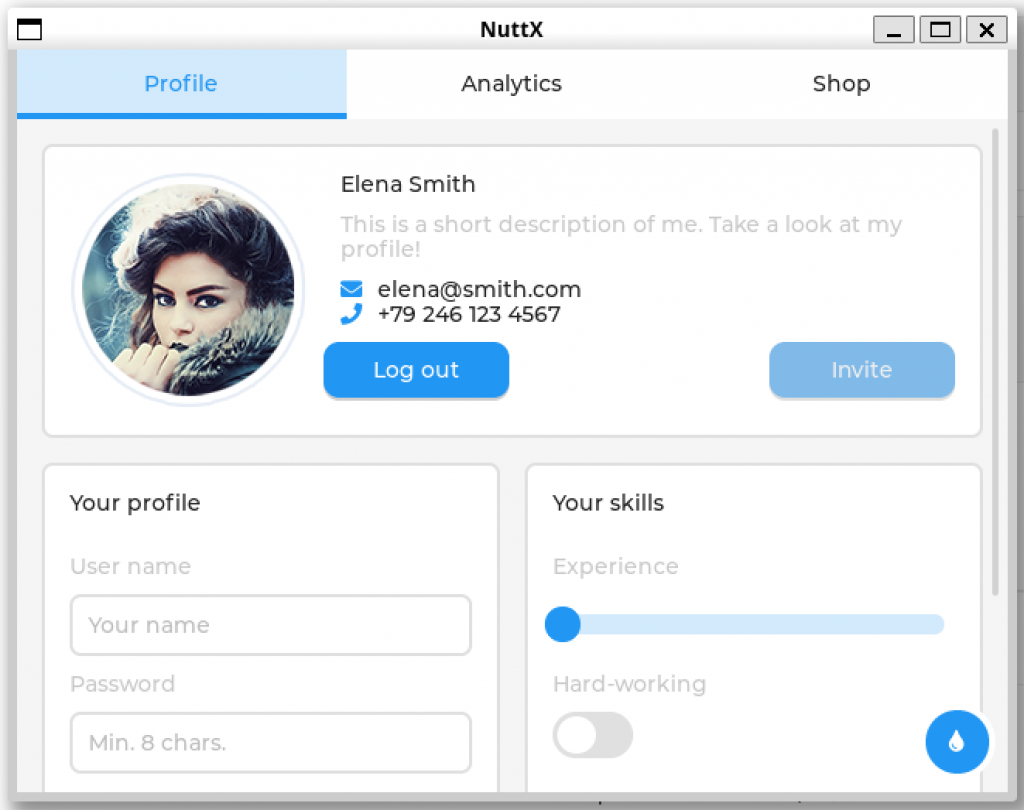This screenshot has width=1024, height=810.
Task: Click the water droplet floating button
Action: [957, 742]
